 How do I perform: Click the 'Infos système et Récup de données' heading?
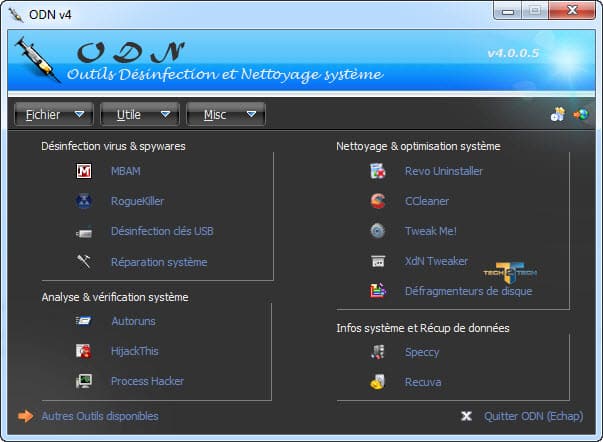click(x=423, y=328)
